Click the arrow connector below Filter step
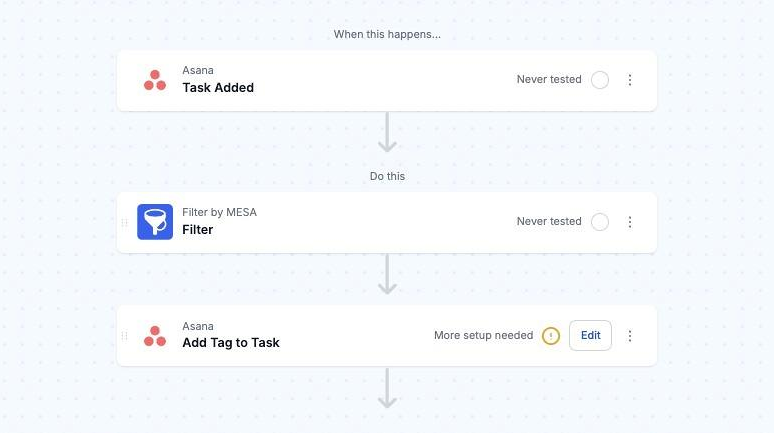 (x=387, y=275)
